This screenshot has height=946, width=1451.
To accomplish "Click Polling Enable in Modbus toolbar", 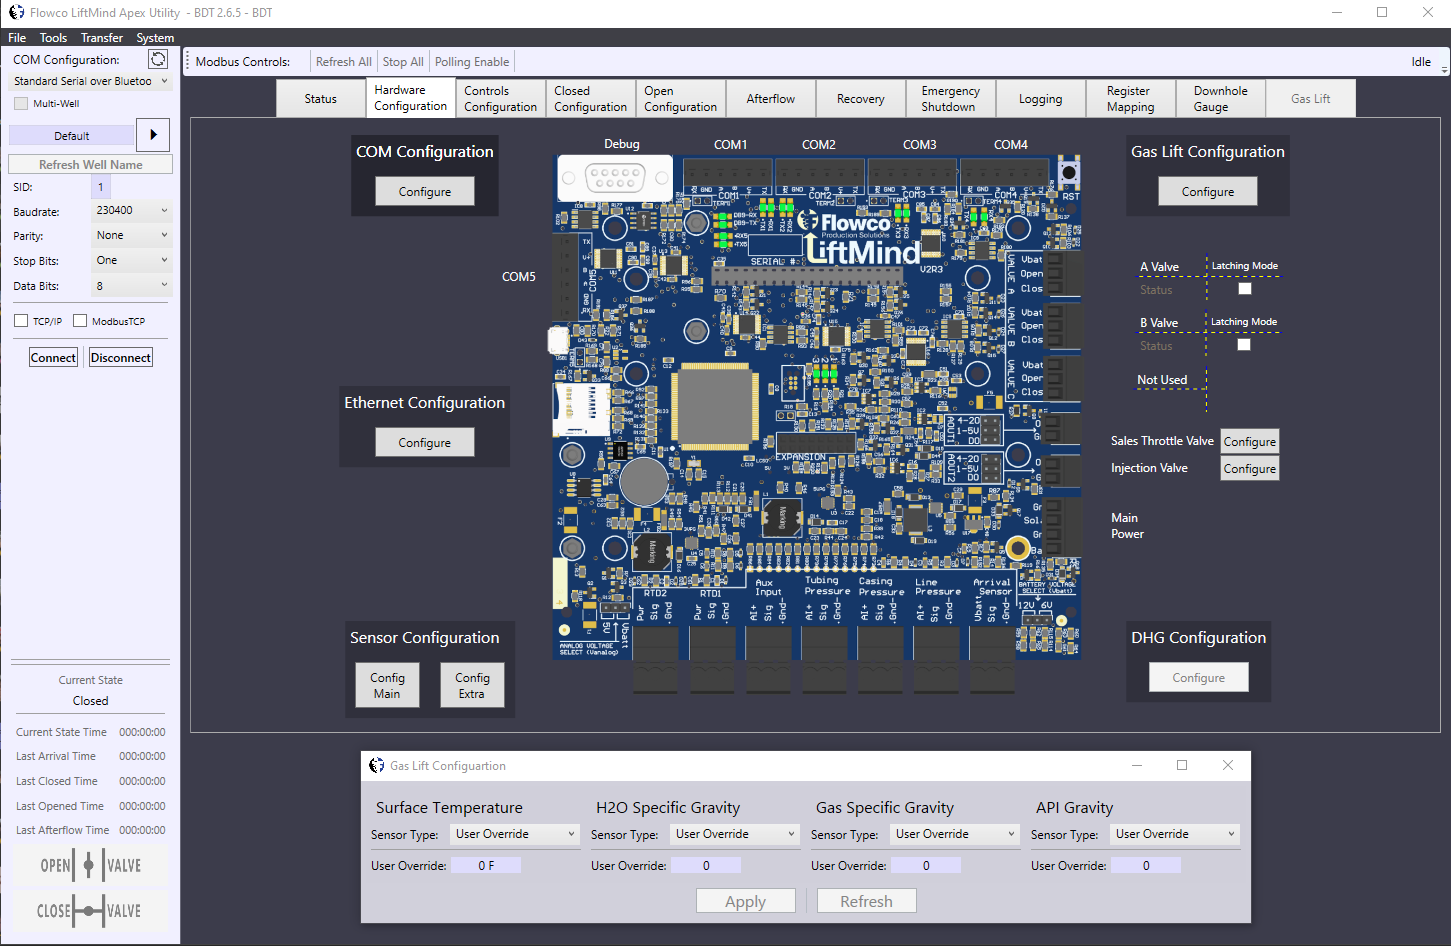I will click(472, 62).
